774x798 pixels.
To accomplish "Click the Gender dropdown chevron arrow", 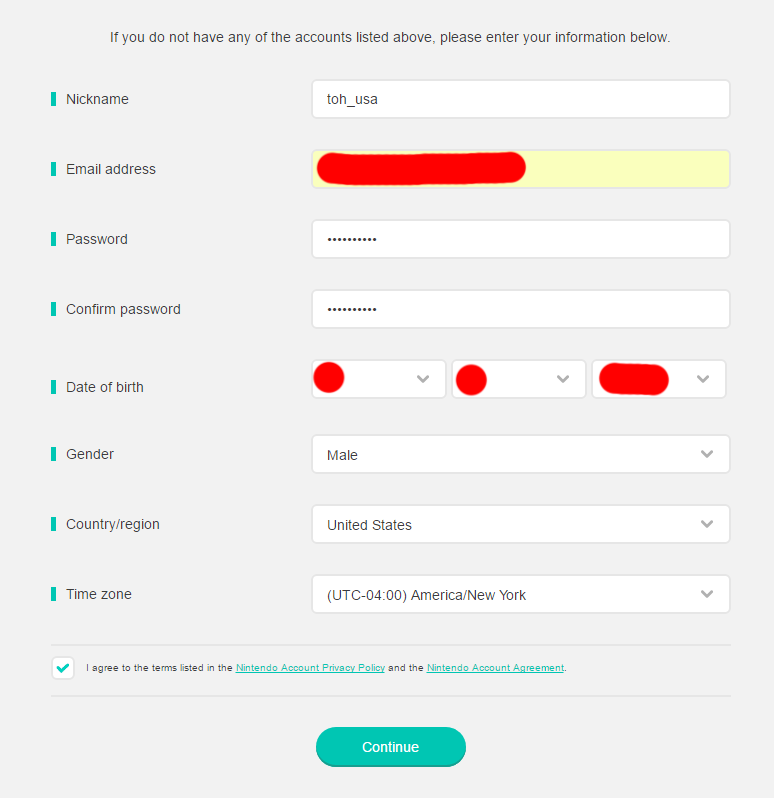I will (x=707, y=454).
